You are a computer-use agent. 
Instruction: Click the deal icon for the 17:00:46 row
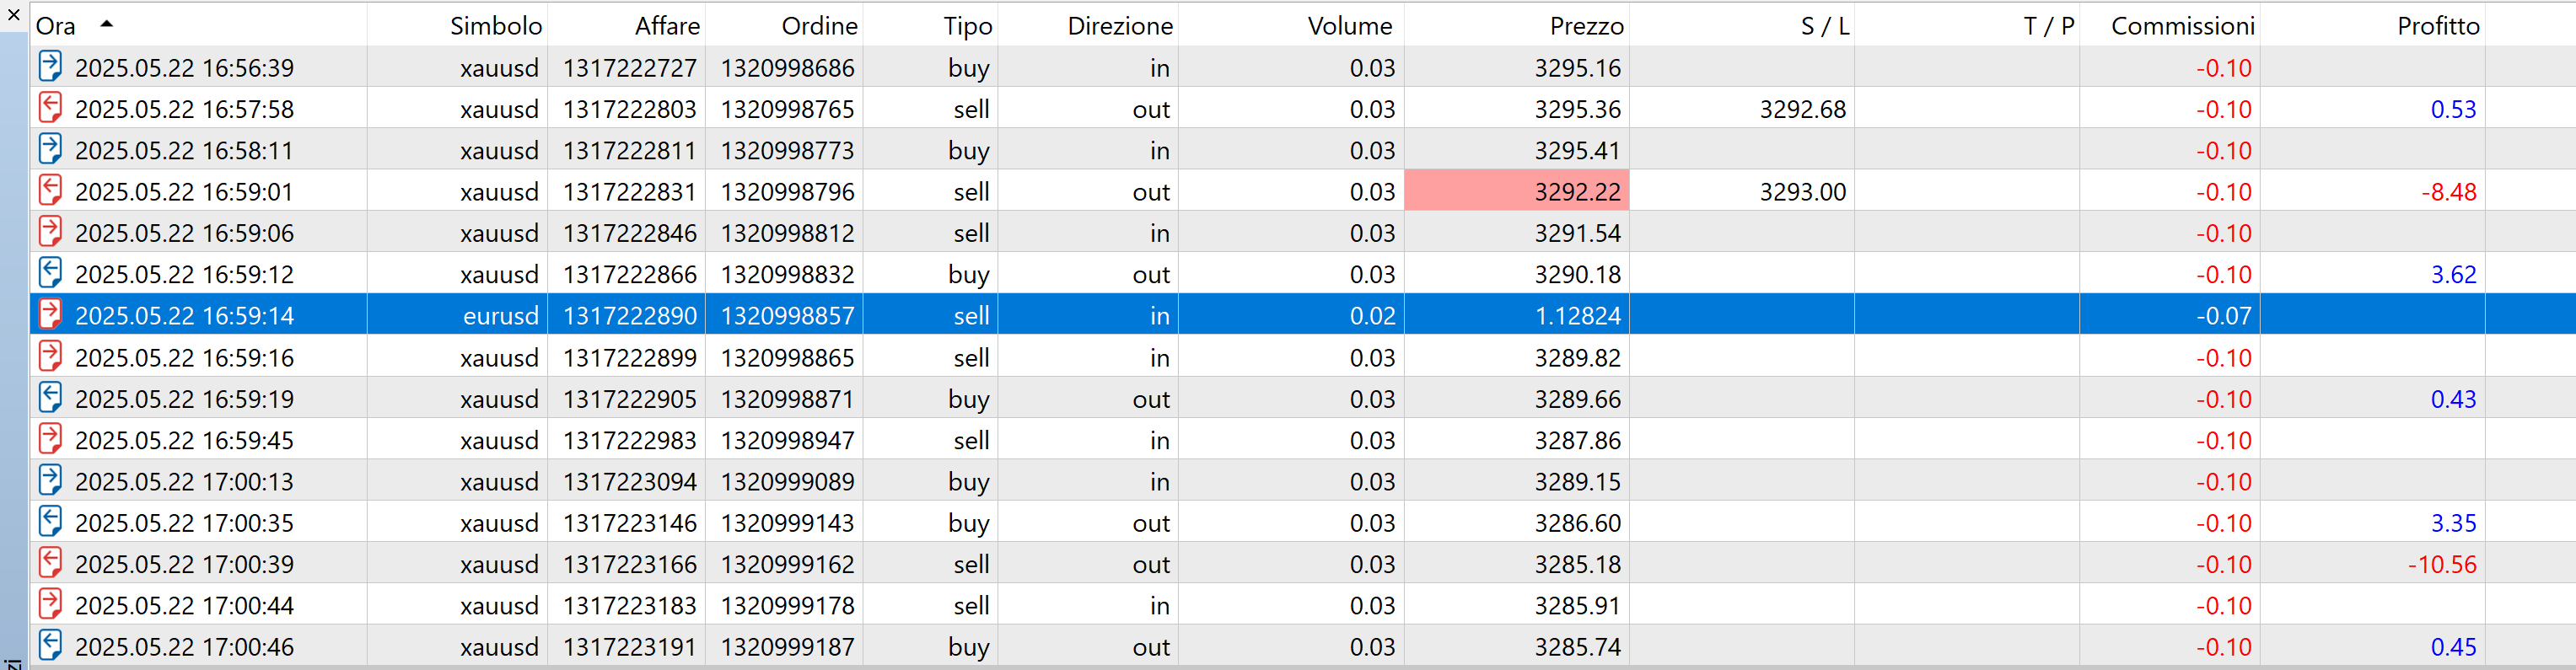point(50,645)
